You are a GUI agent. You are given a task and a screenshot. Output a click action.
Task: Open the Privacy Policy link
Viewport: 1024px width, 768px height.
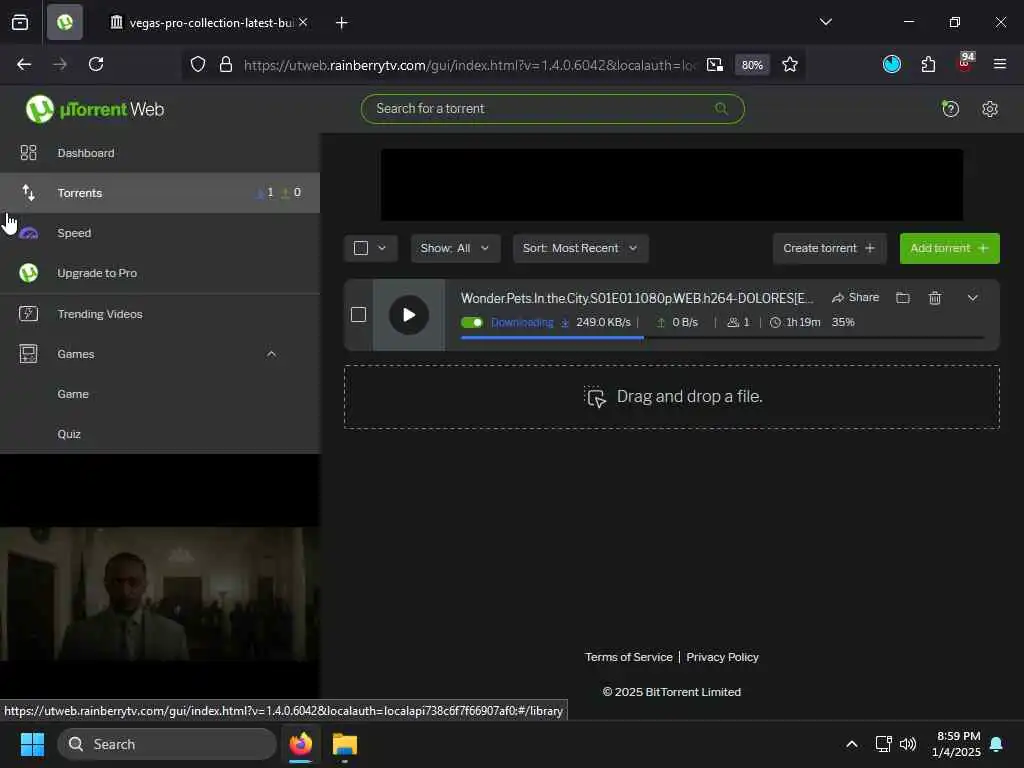tap(722, 657)
